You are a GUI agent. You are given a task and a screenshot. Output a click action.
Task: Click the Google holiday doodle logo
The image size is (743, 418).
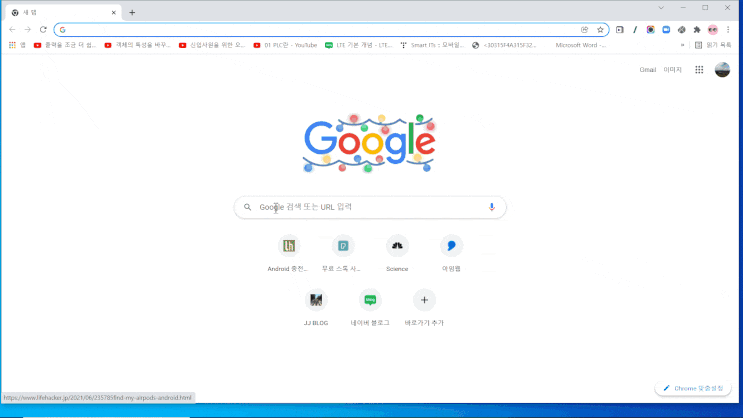(x=370, y=143)
